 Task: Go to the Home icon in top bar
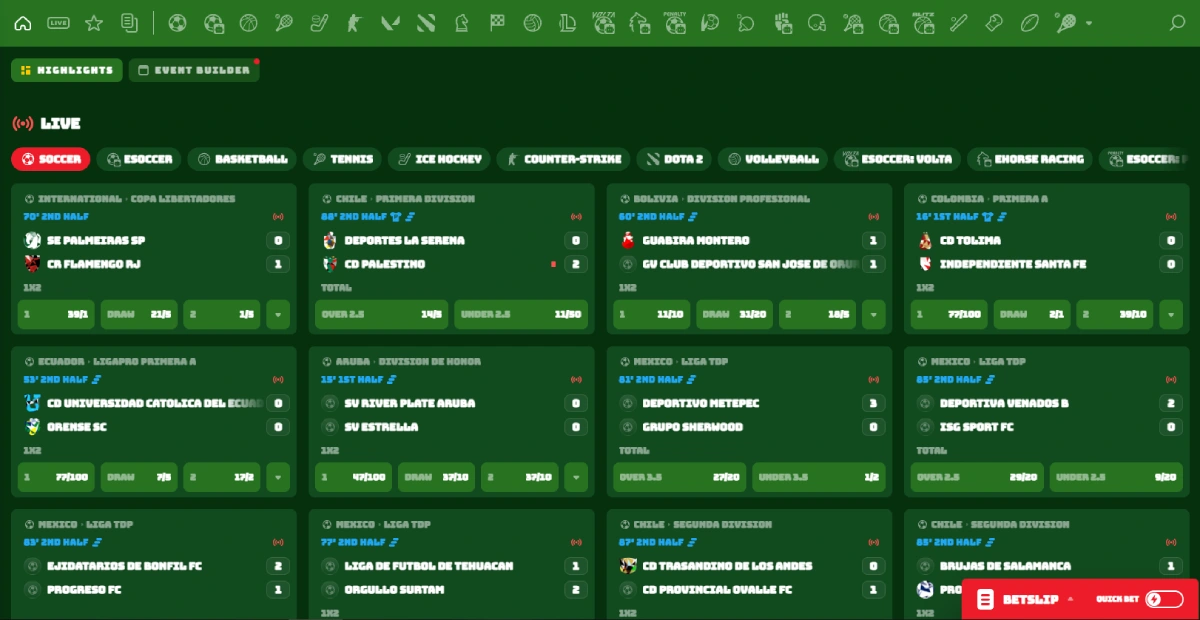tap(23, 23)
